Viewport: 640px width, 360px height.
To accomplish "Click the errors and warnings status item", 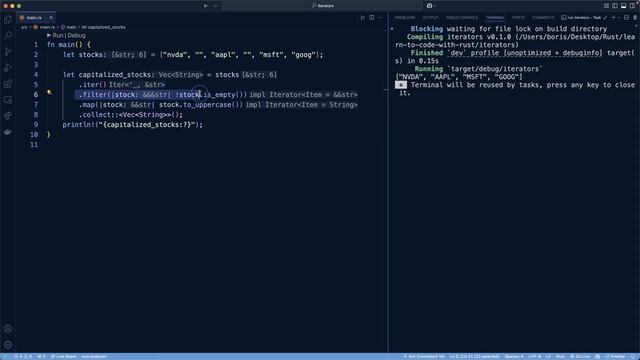I will point(23,356).
